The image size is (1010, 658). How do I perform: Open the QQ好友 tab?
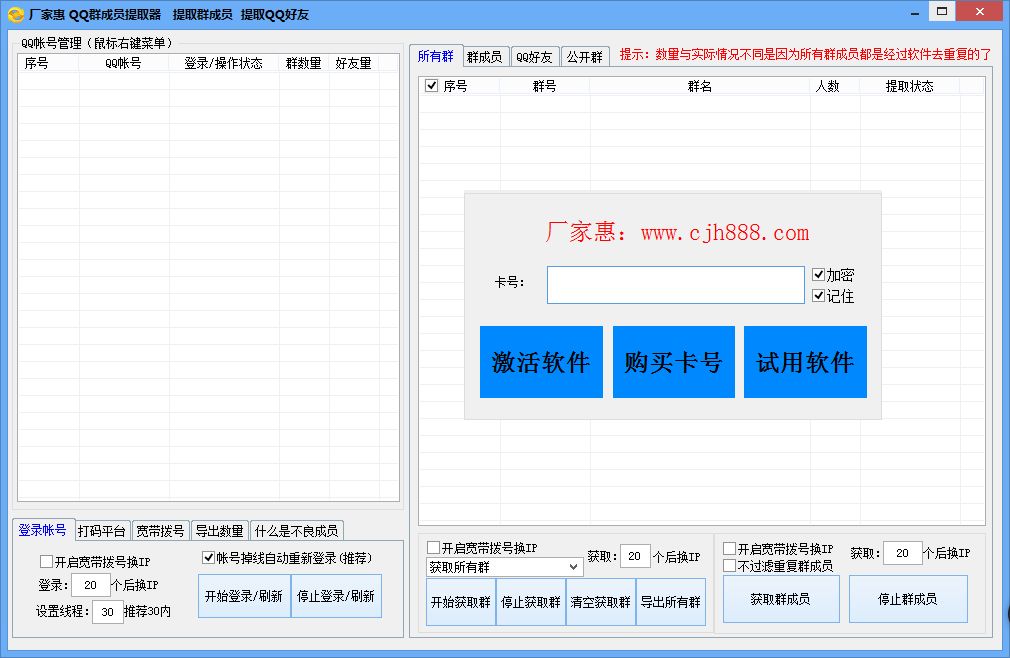(x=535, y=57)
